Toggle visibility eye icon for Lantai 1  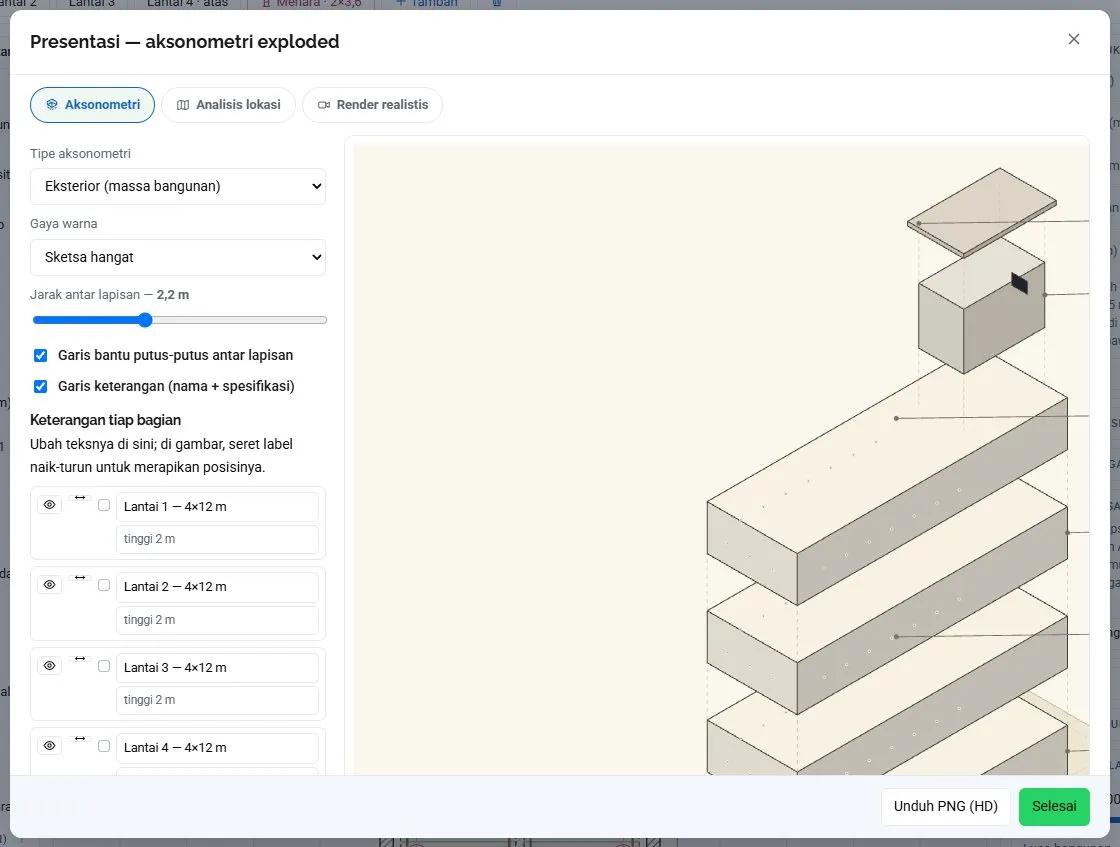tap(49, 505)
